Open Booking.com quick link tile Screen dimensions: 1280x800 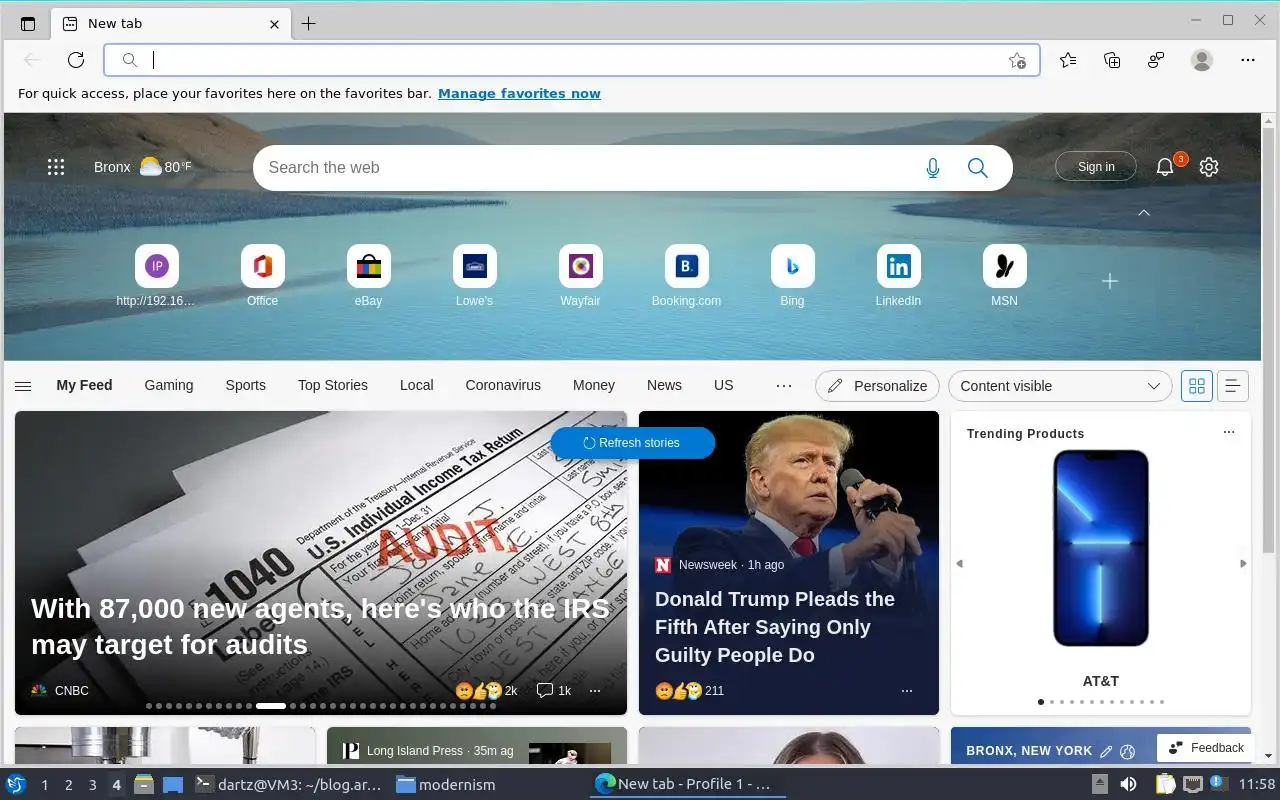(687, 276)
